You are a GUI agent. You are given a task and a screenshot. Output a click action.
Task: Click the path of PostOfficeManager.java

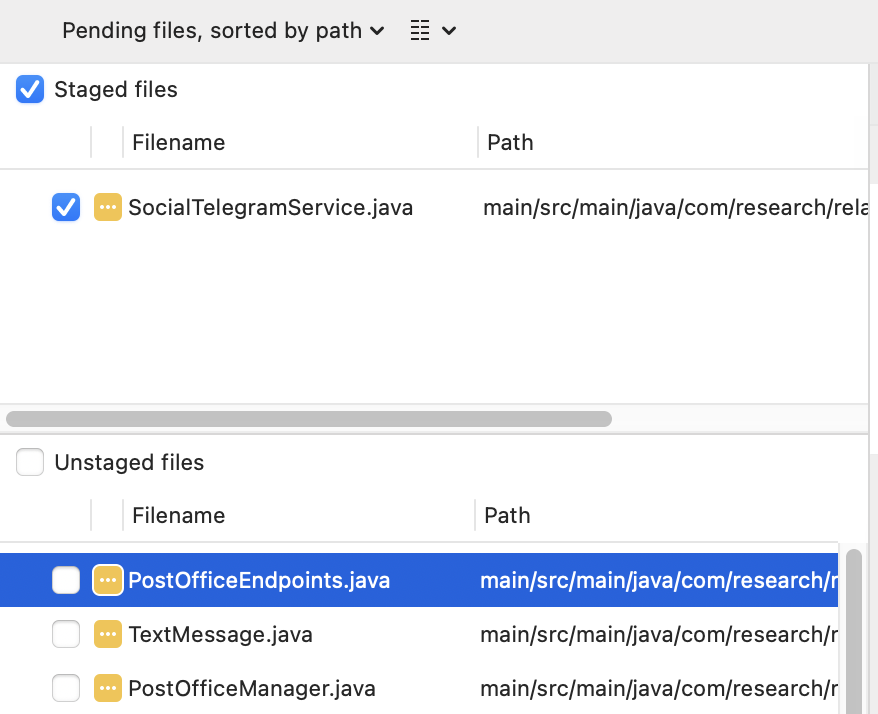pyautogui.click(x=658, y=688)
